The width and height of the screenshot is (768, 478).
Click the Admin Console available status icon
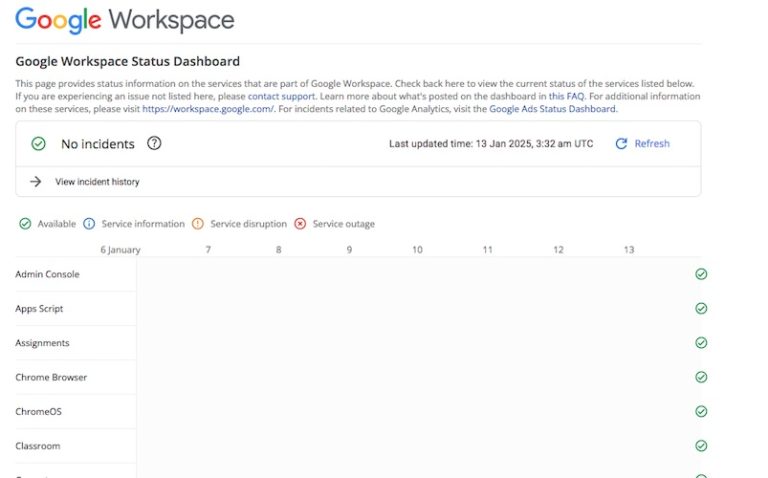[701, 274]
